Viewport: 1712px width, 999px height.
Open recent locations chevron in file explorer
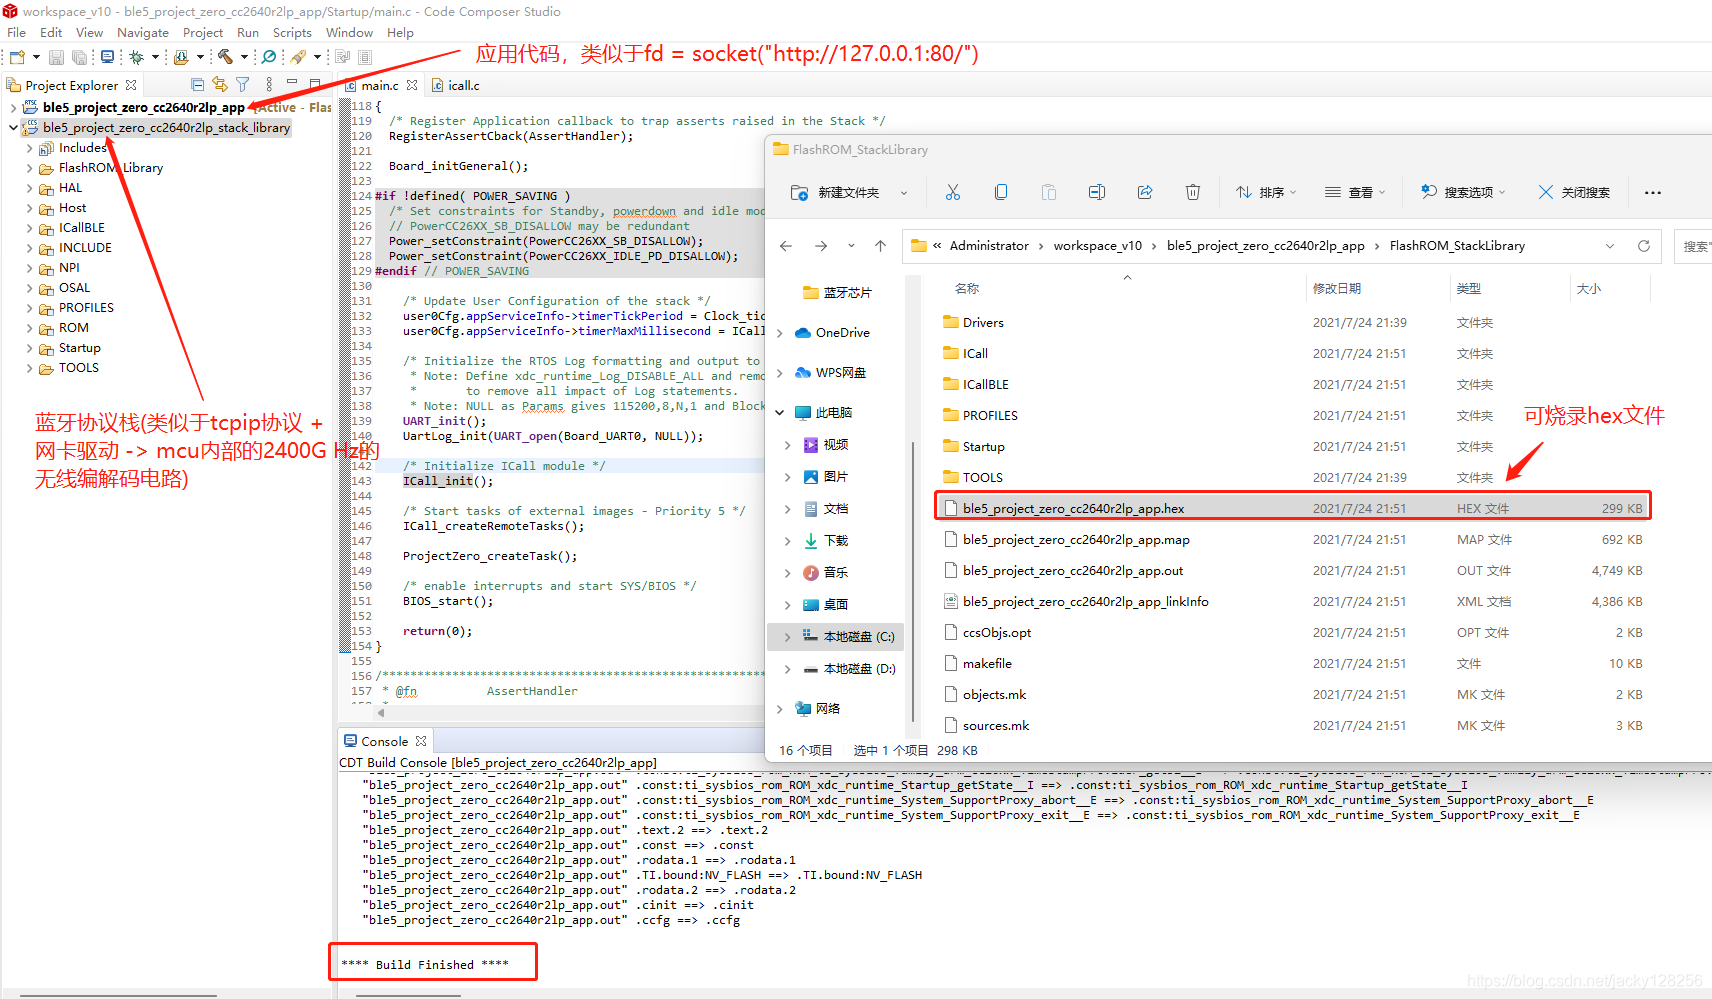click(851, 246)
